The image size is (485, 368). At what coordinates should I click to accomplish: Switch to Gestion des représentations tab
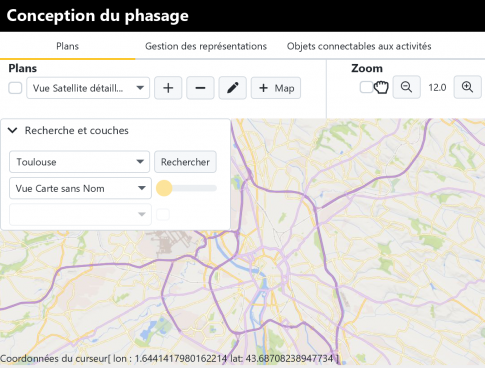(x=206, y=46)
